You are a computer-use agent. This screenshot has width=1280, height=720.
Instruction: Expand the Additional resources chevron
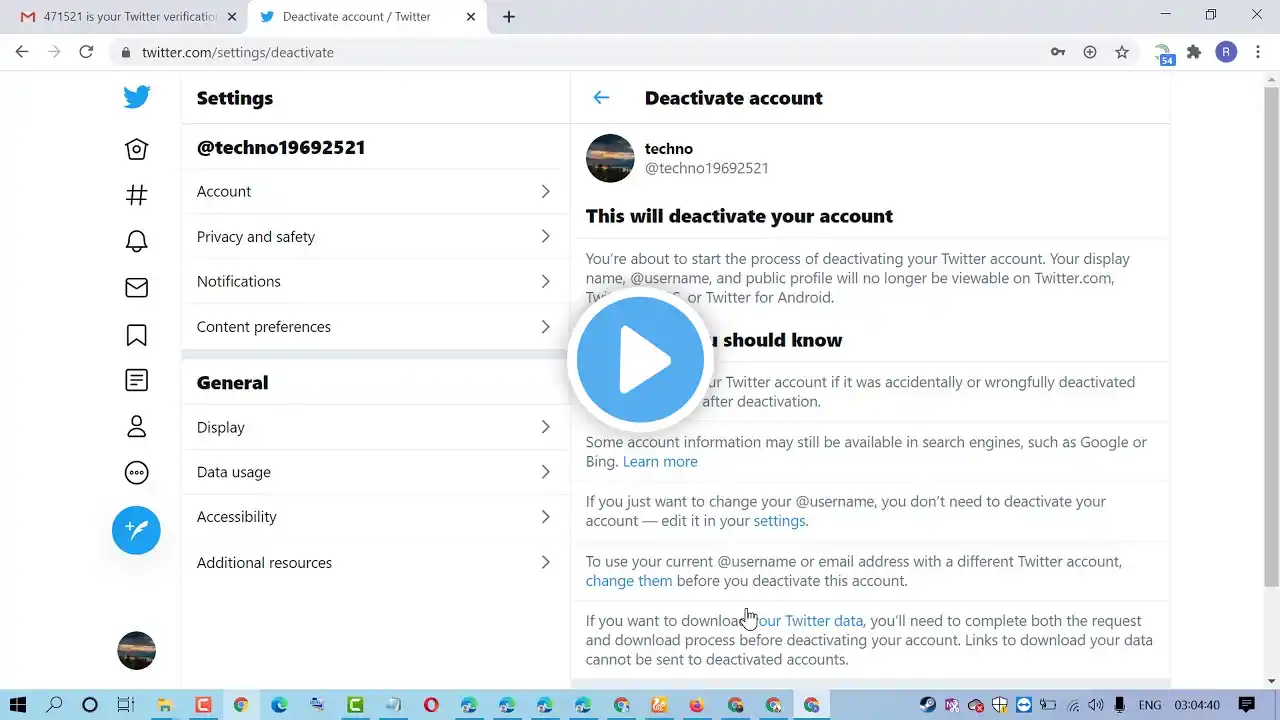click(x=545, y=562)
